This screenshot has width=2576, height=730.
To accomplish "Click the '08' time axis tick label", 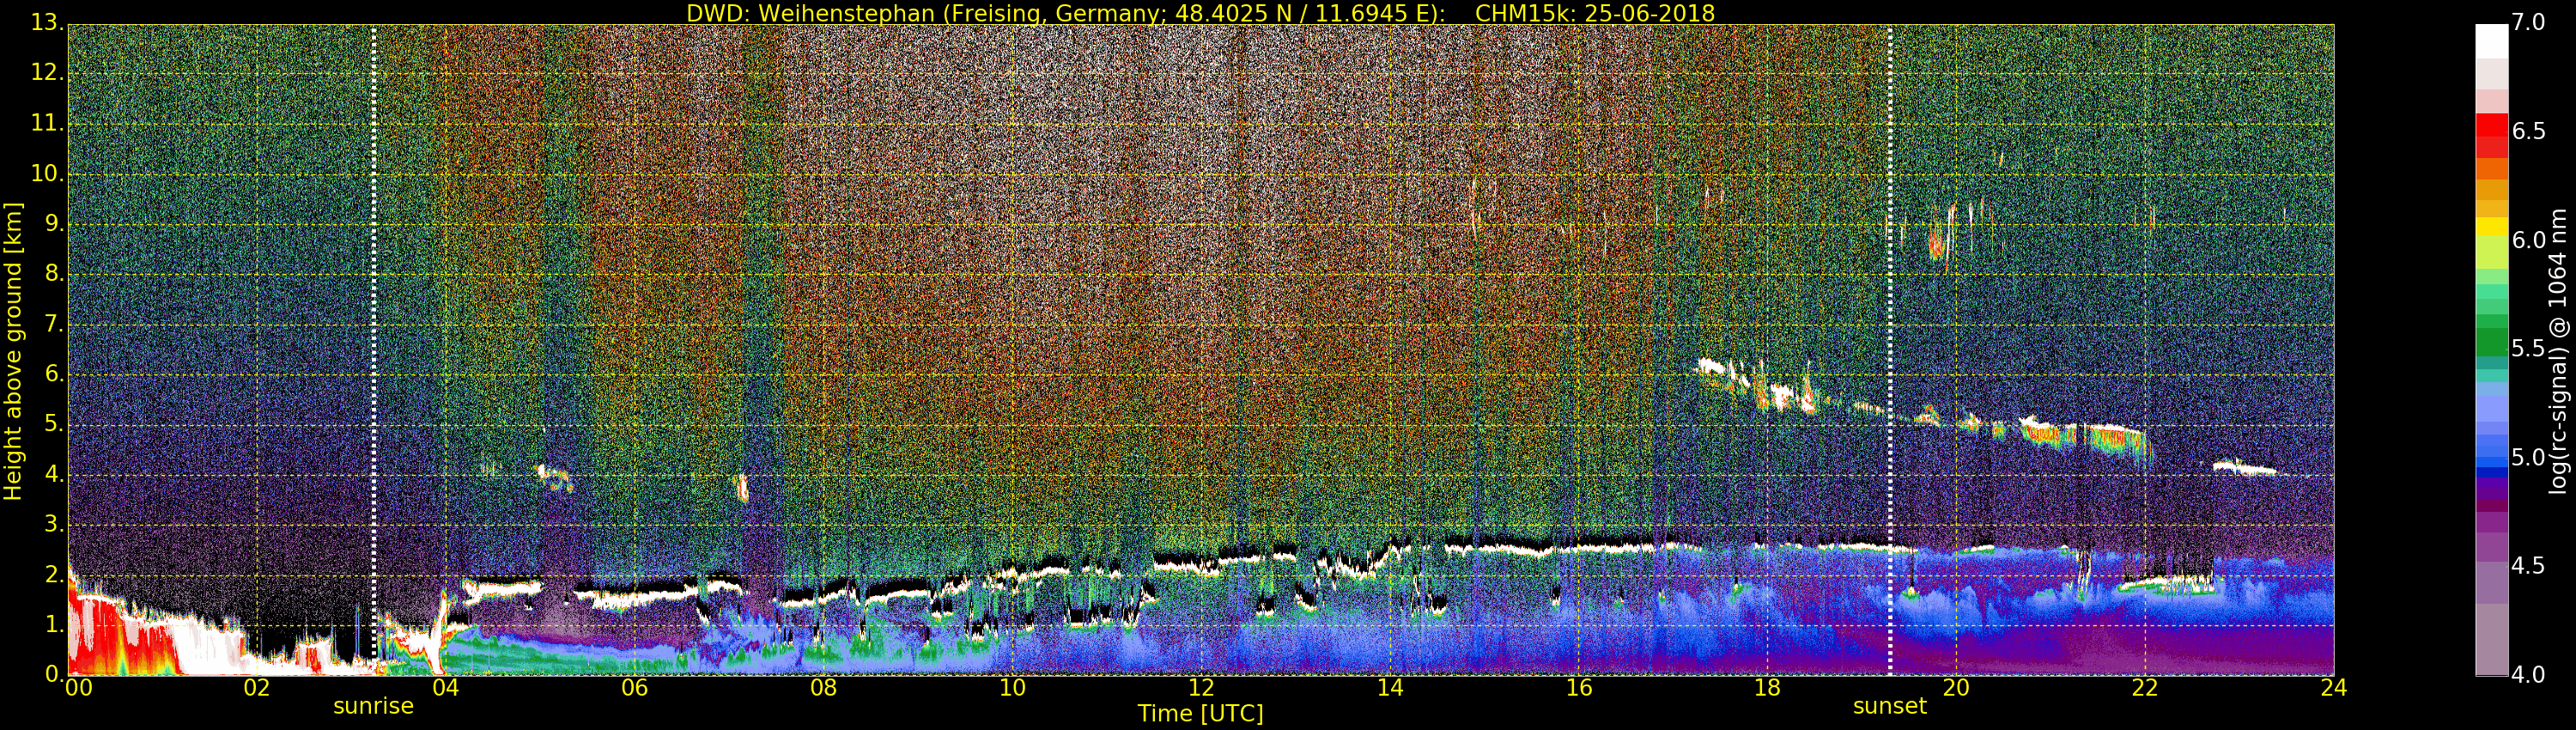I will tap(824, 687).
